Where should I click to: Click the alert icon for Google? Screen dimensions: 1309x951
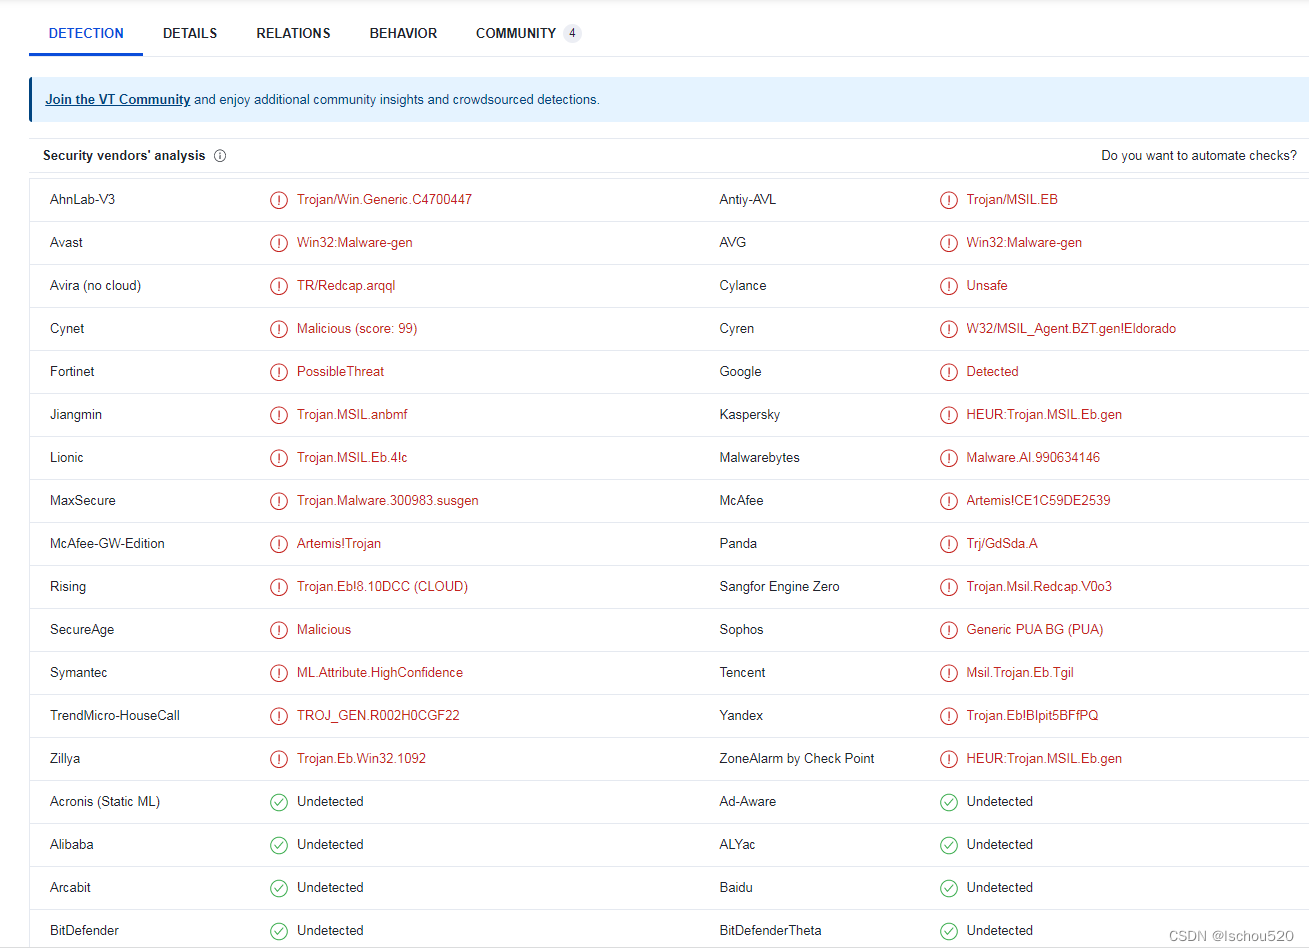(x=949, y=372)
